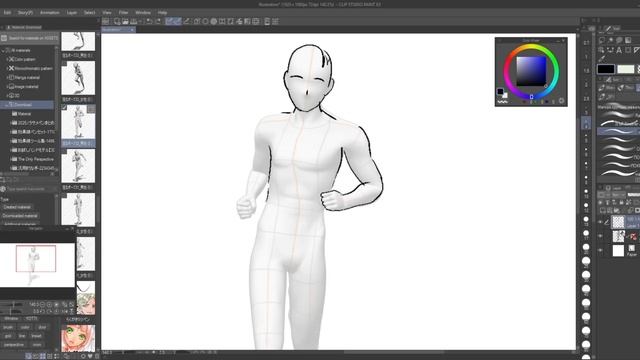Toggle visibility eye of the Paper layer

[x=600, y=250]
